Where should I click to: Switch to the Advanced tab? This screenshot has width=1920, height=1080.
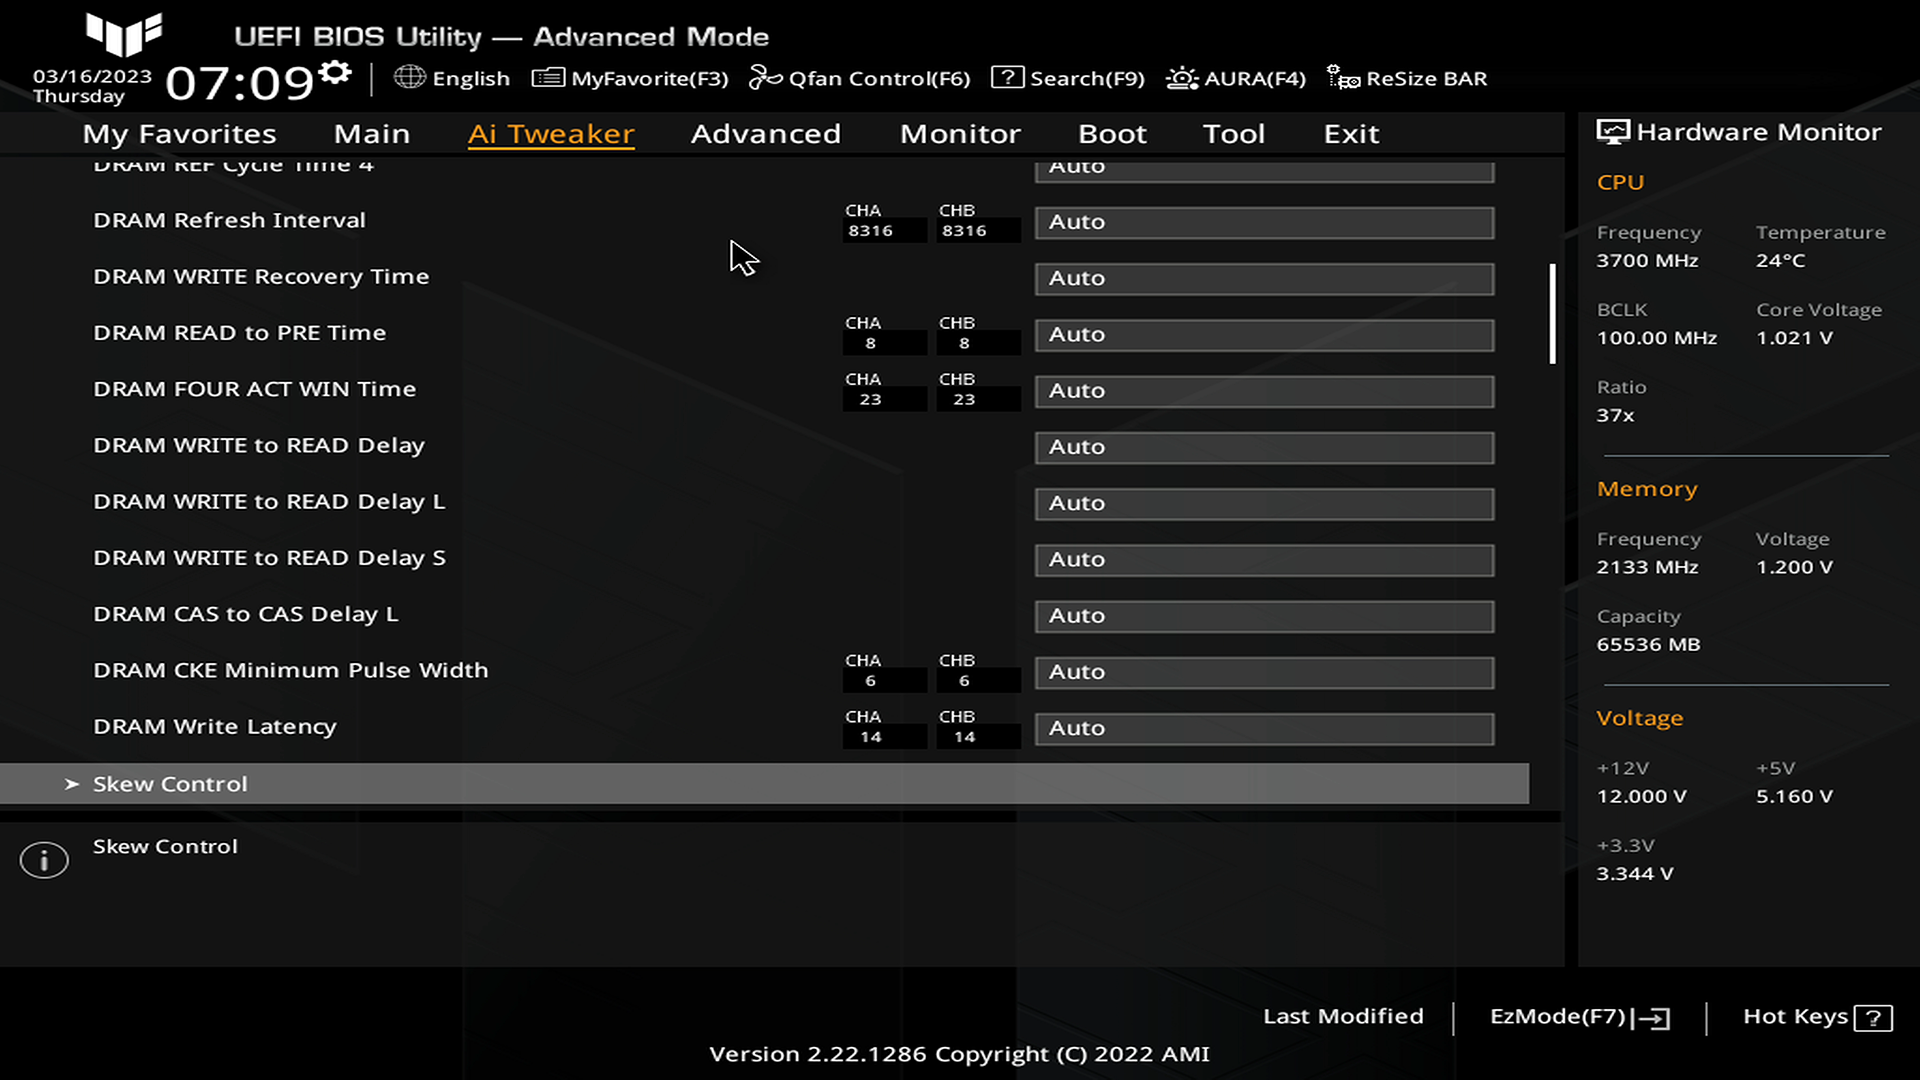765,134
